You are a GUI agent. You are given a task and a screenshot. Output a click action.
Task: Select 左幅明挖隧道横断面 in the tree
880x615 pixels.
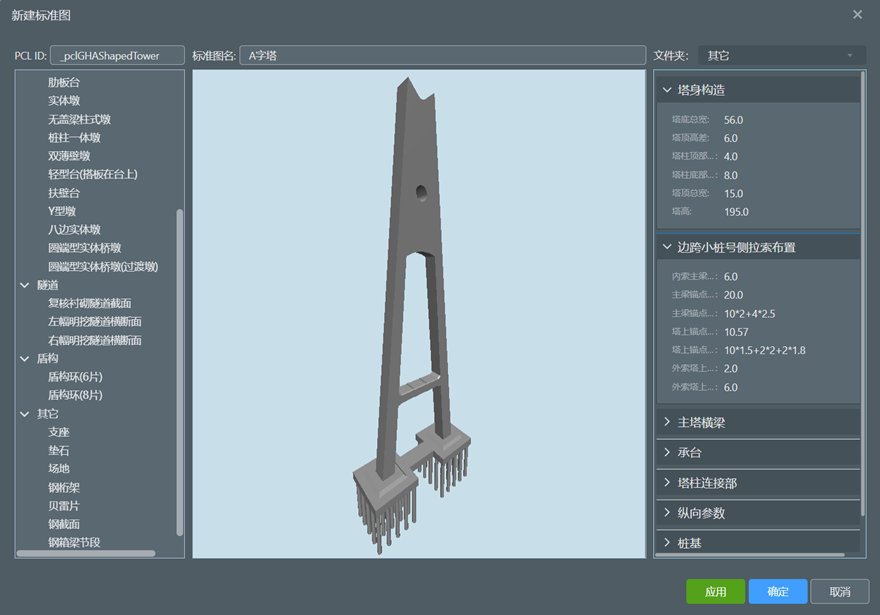point(94,322)
